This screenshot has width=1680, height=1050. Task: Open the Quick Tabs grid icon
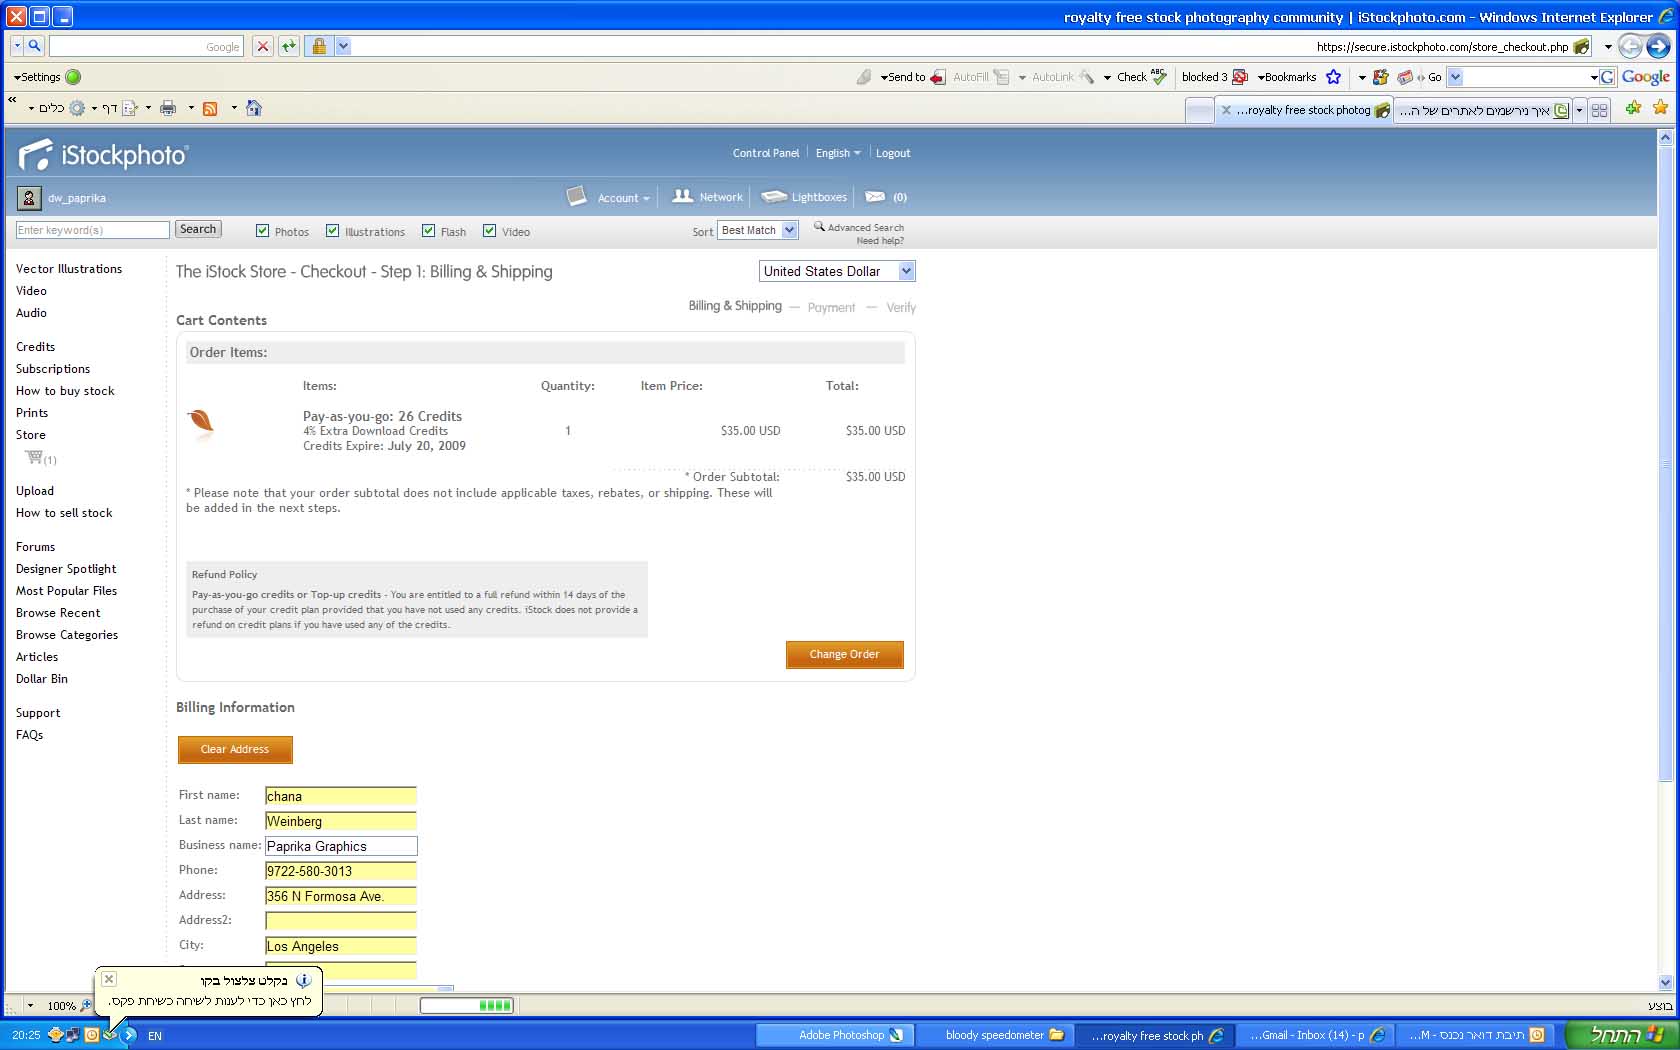[1600, 110]
